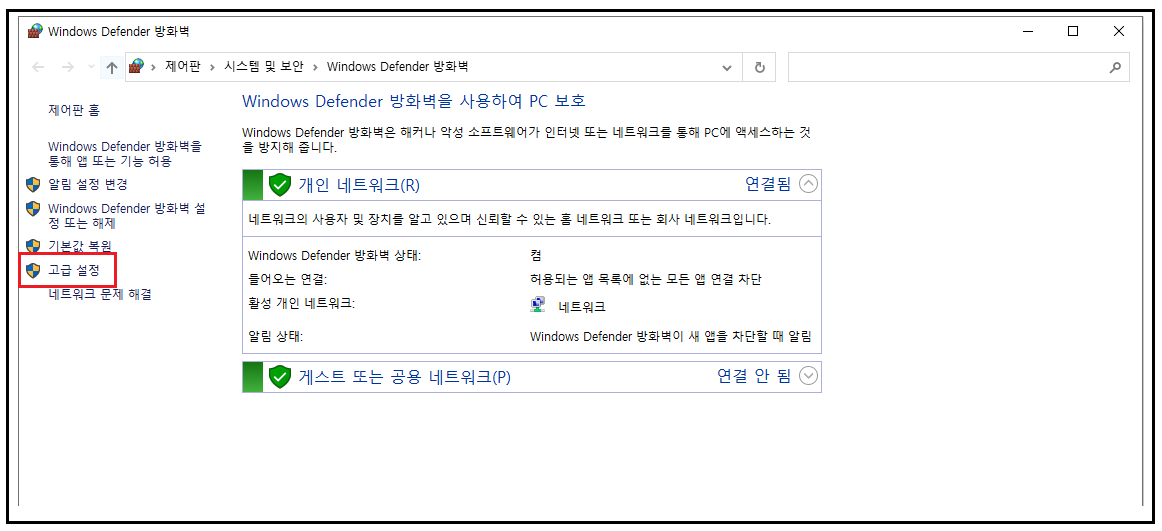Minimize the Windows Defender 방화벽 window

[1027, 31]
